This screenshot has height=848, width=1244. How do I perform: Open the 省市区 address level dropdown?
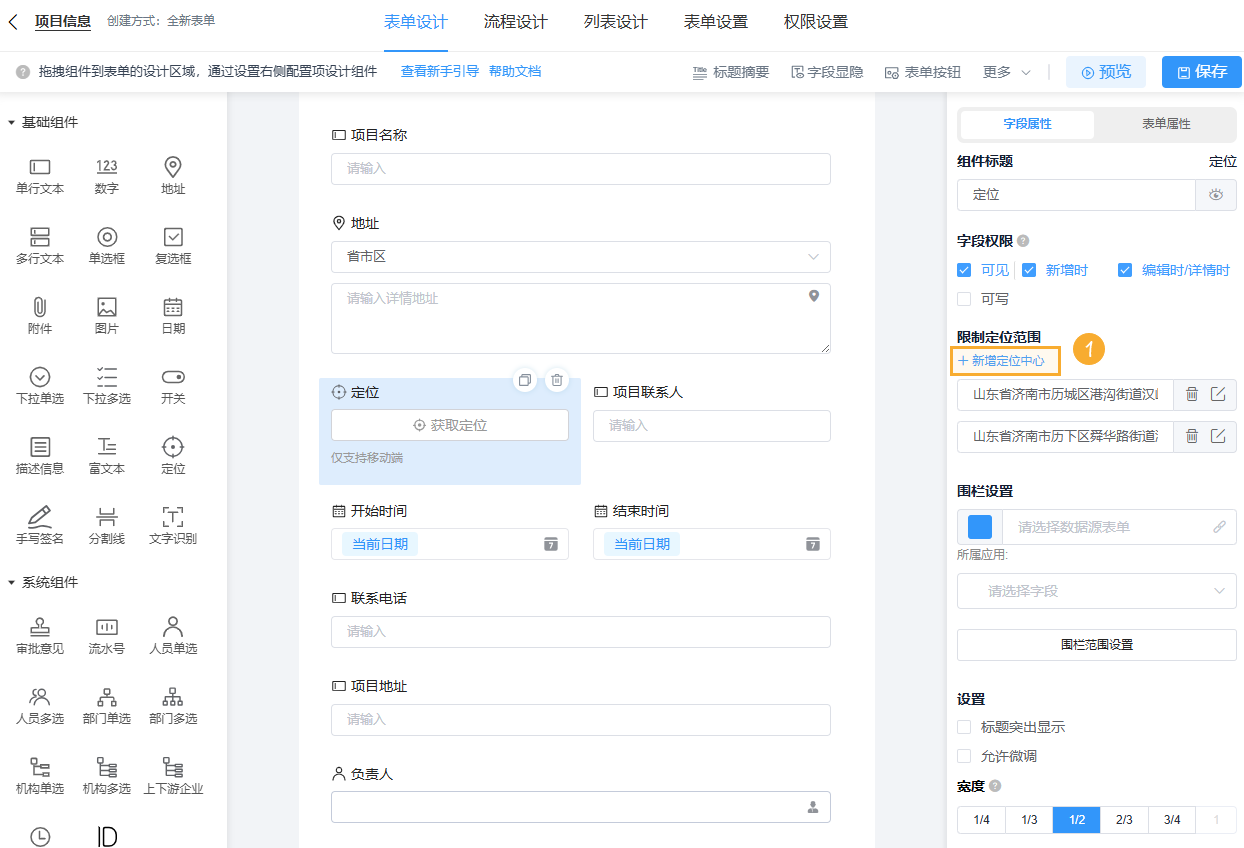click(x=580, y=257)
